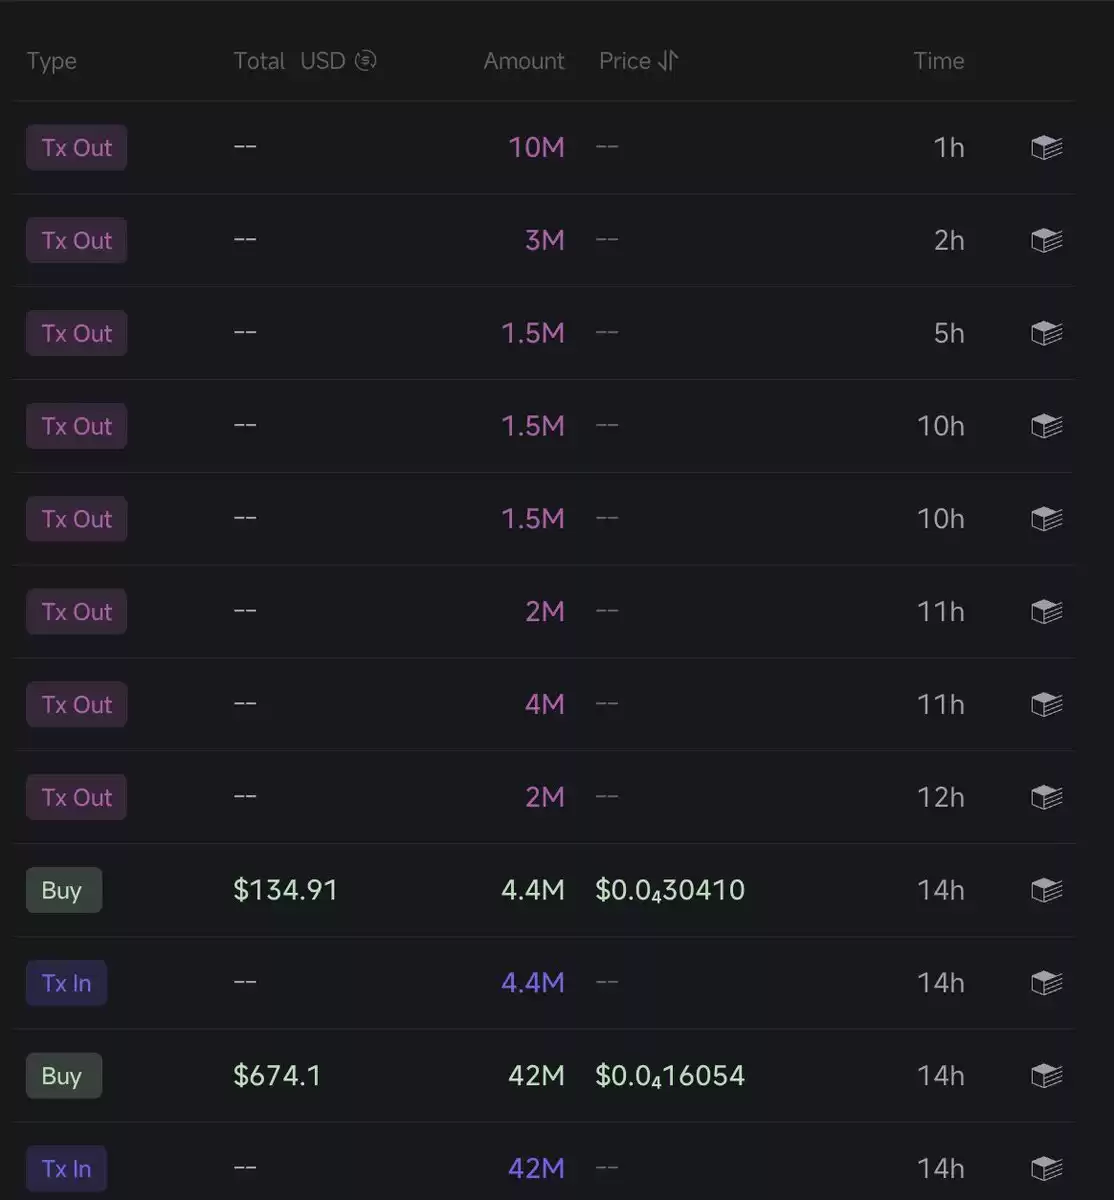The image size is (1114, 1200).
Task: Click the Type column header
Action: (52, 62)
